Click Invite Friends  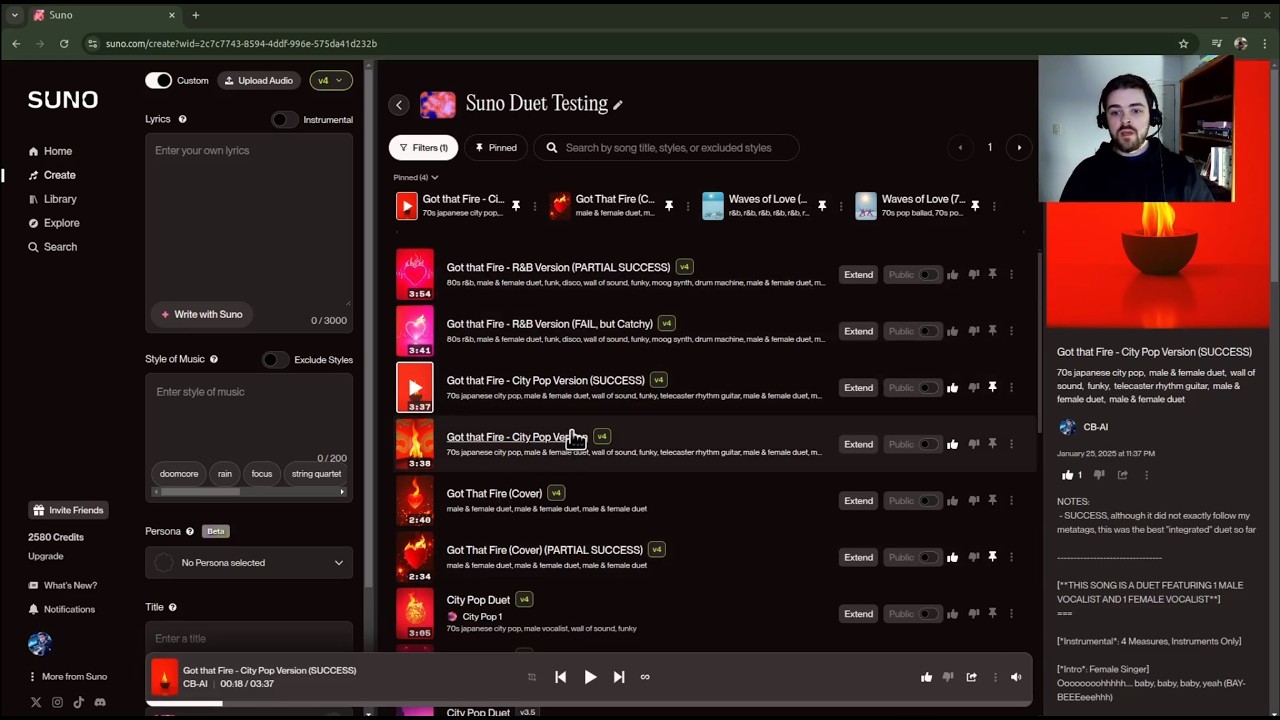pos(68,510)
